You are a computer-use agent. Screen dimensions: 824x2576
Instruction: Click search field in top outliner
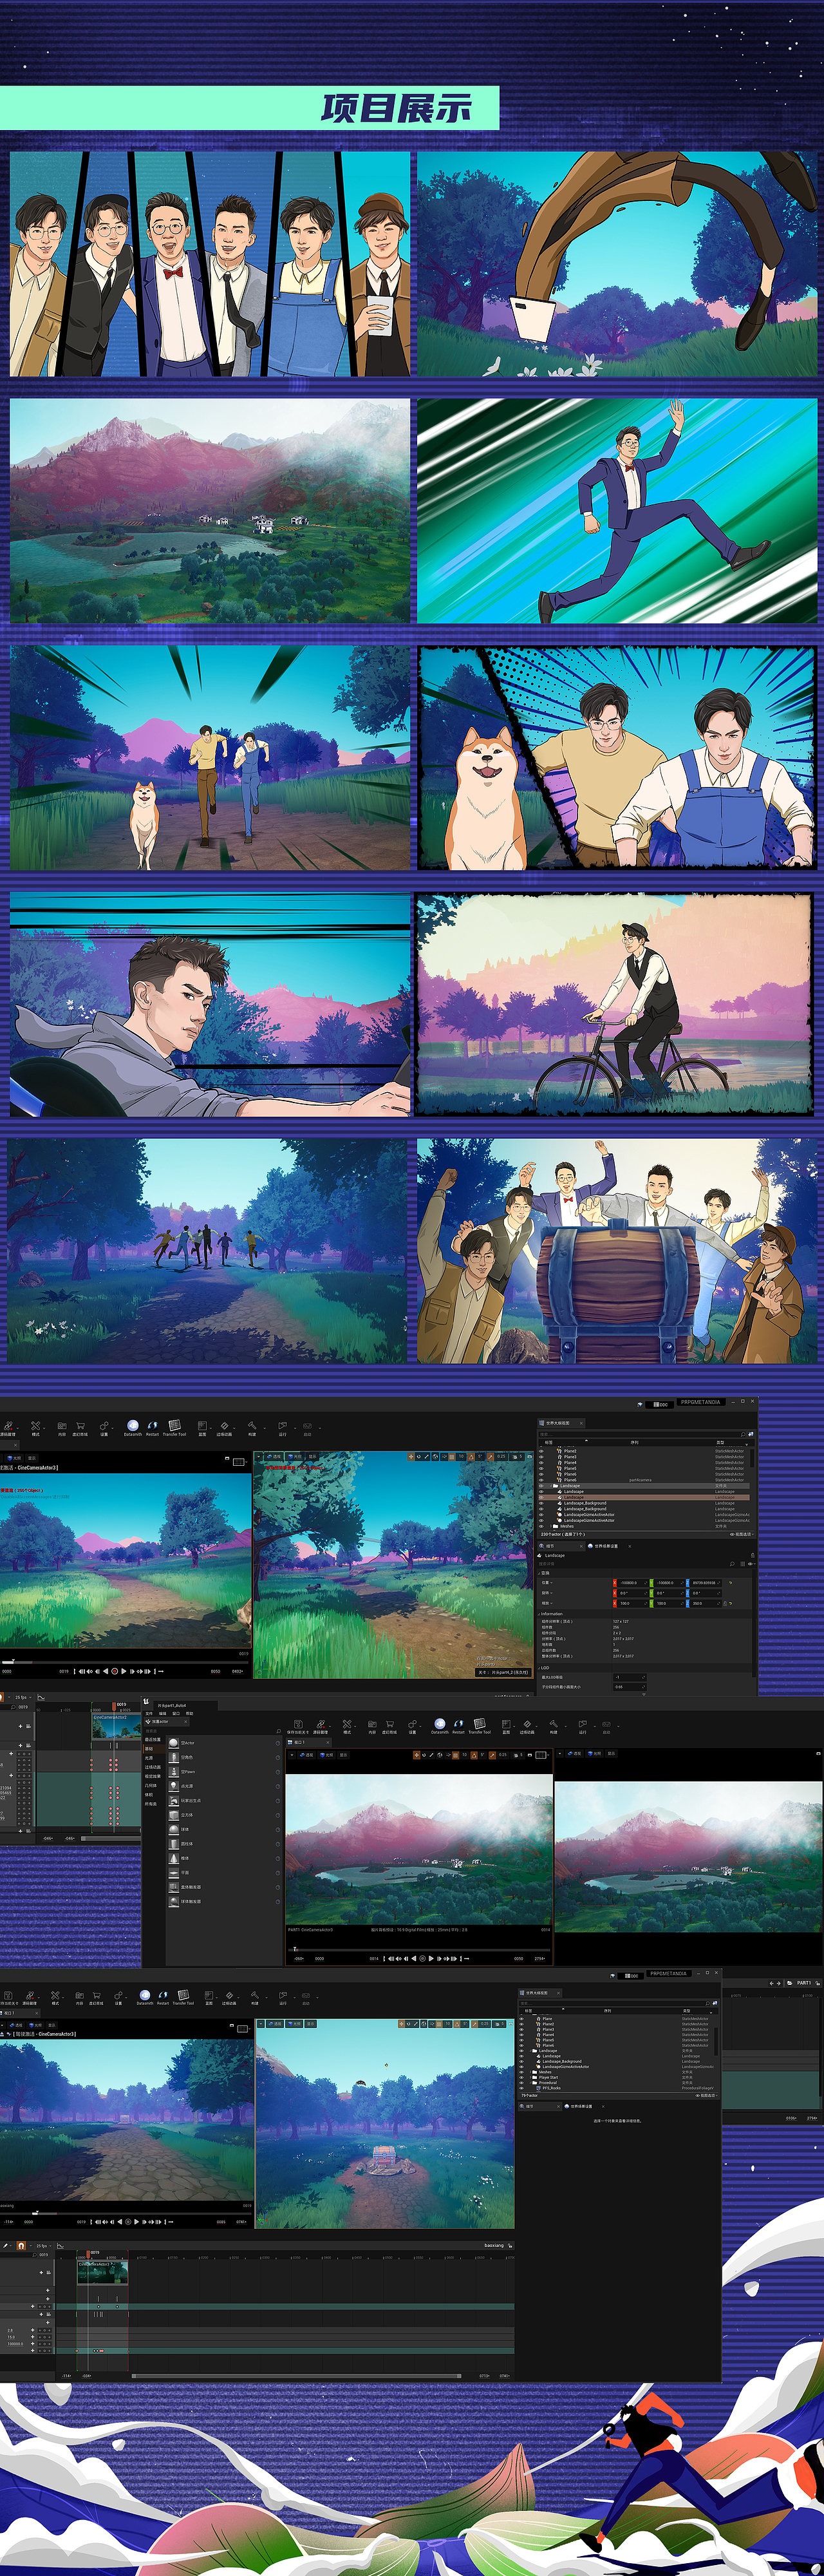click(642, 1434)
